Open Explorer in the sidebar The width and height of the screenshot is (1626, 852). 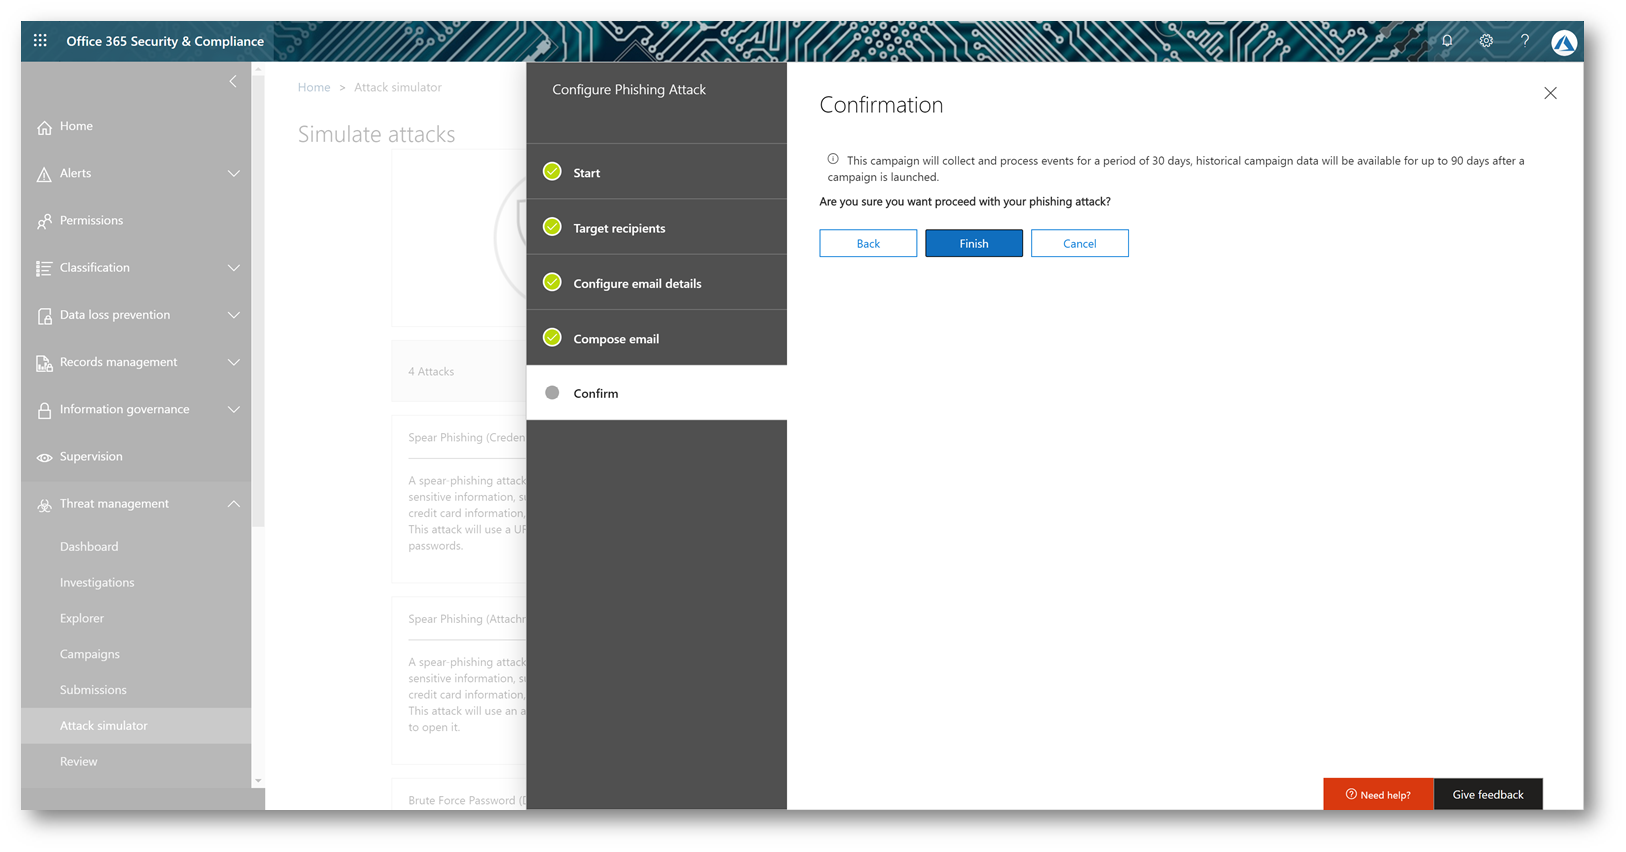point(82,618)
